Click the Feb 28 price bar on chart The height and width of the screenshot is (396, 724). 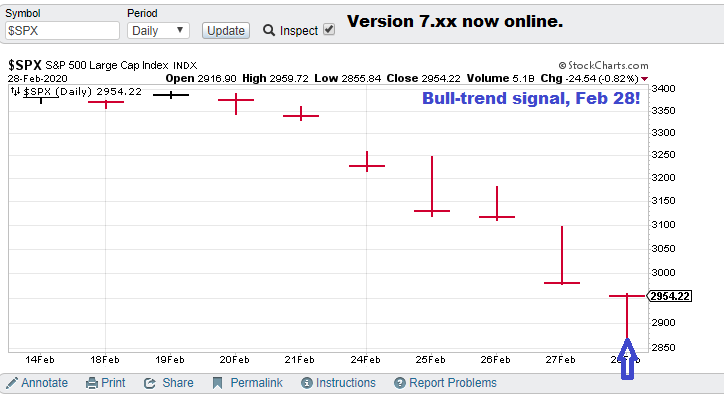(x=627, y=317)
